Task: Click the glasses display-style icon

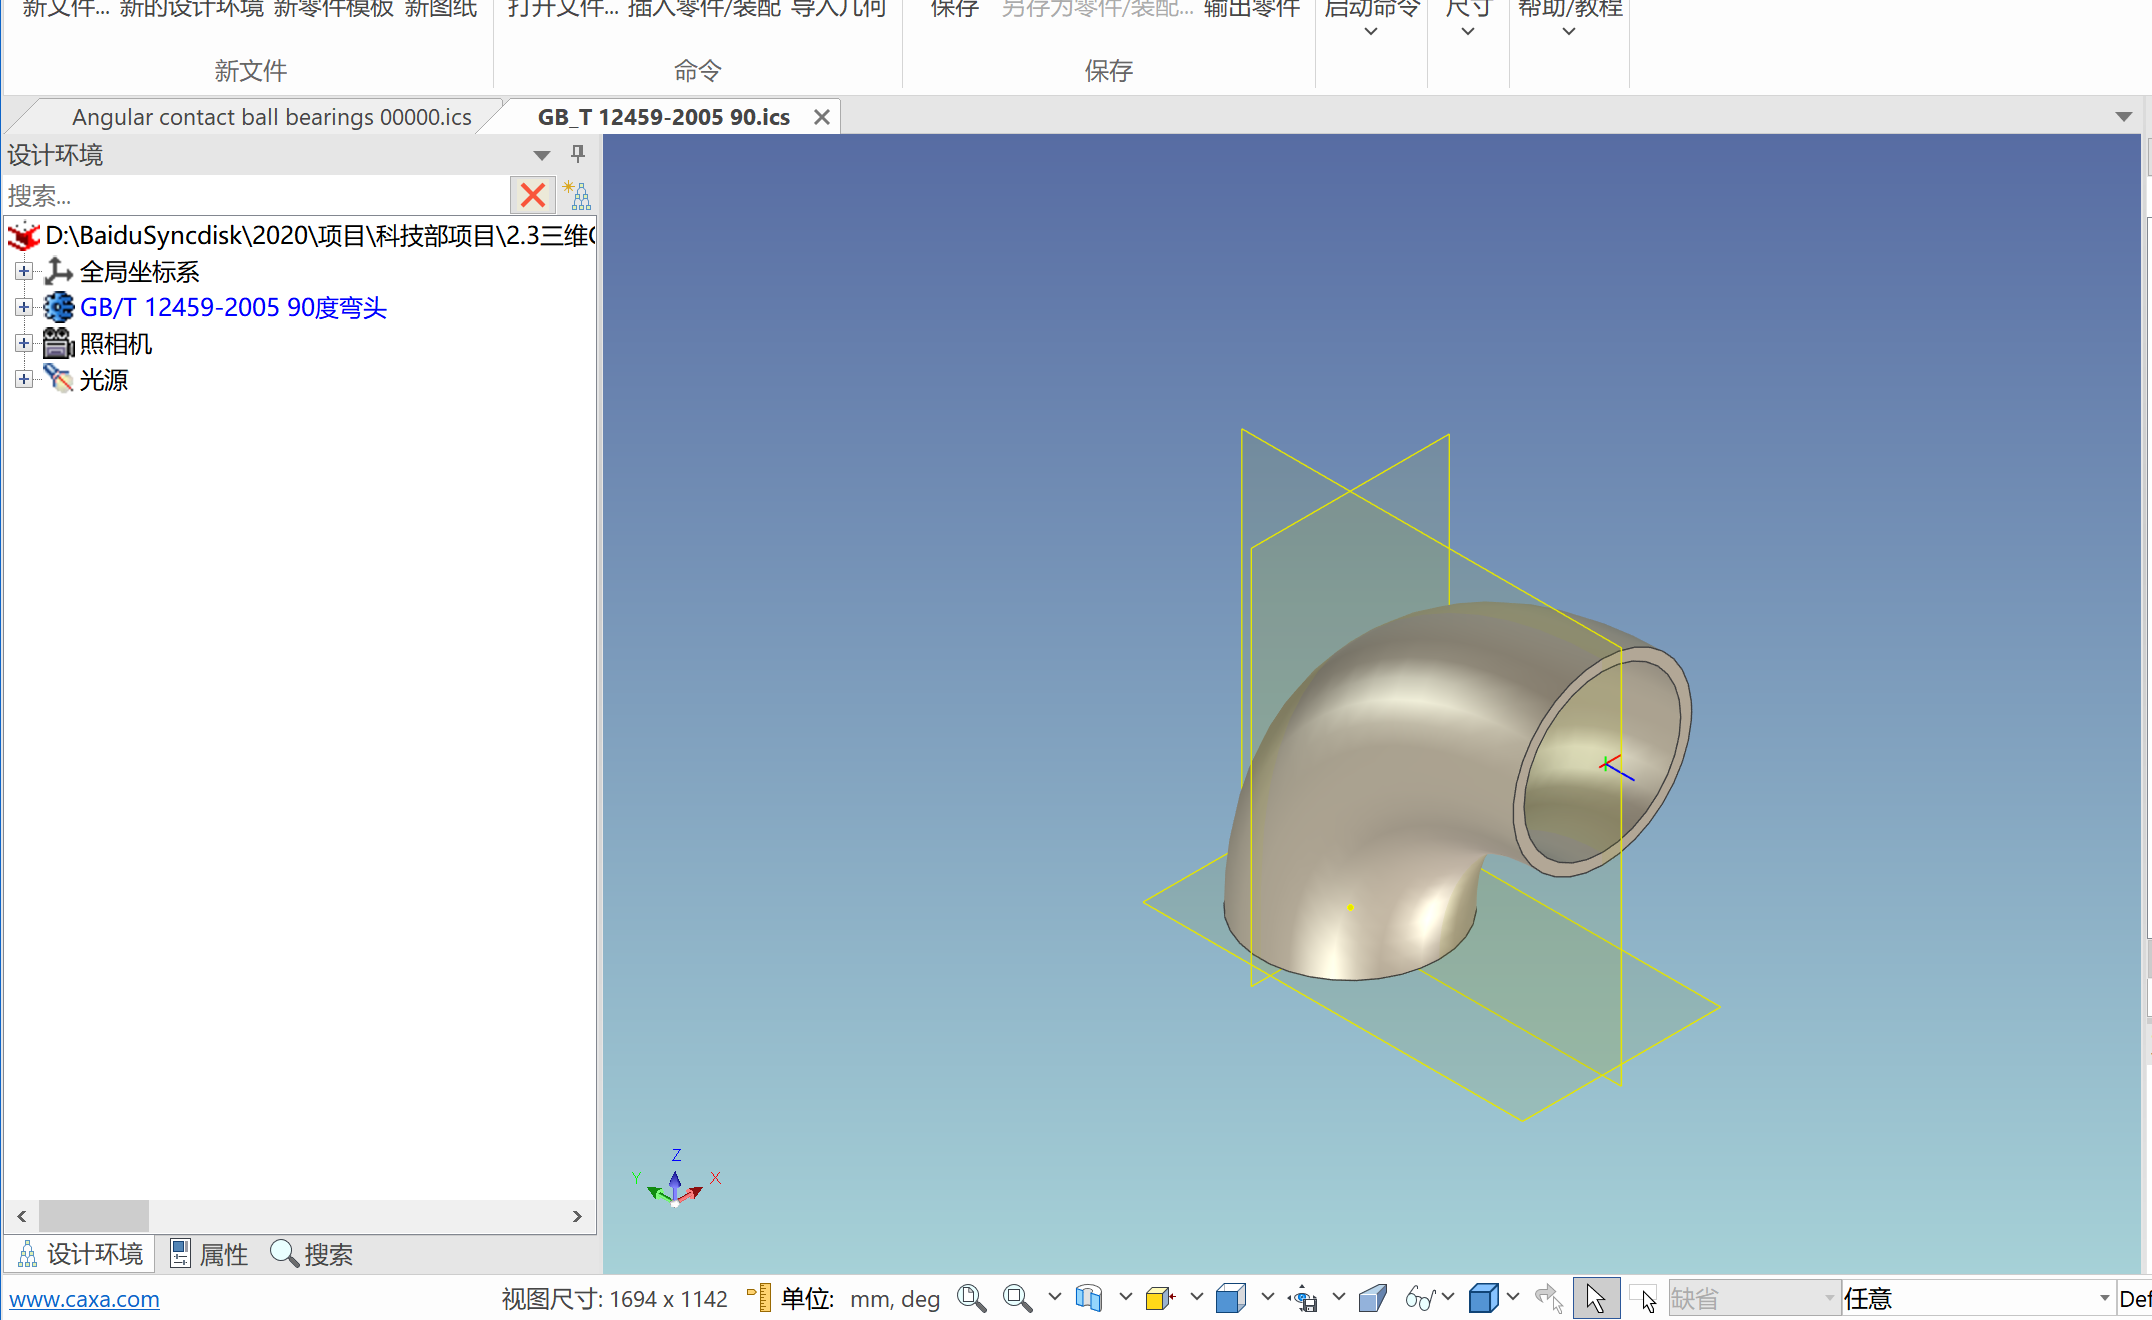Action: coord(1420,1298)
